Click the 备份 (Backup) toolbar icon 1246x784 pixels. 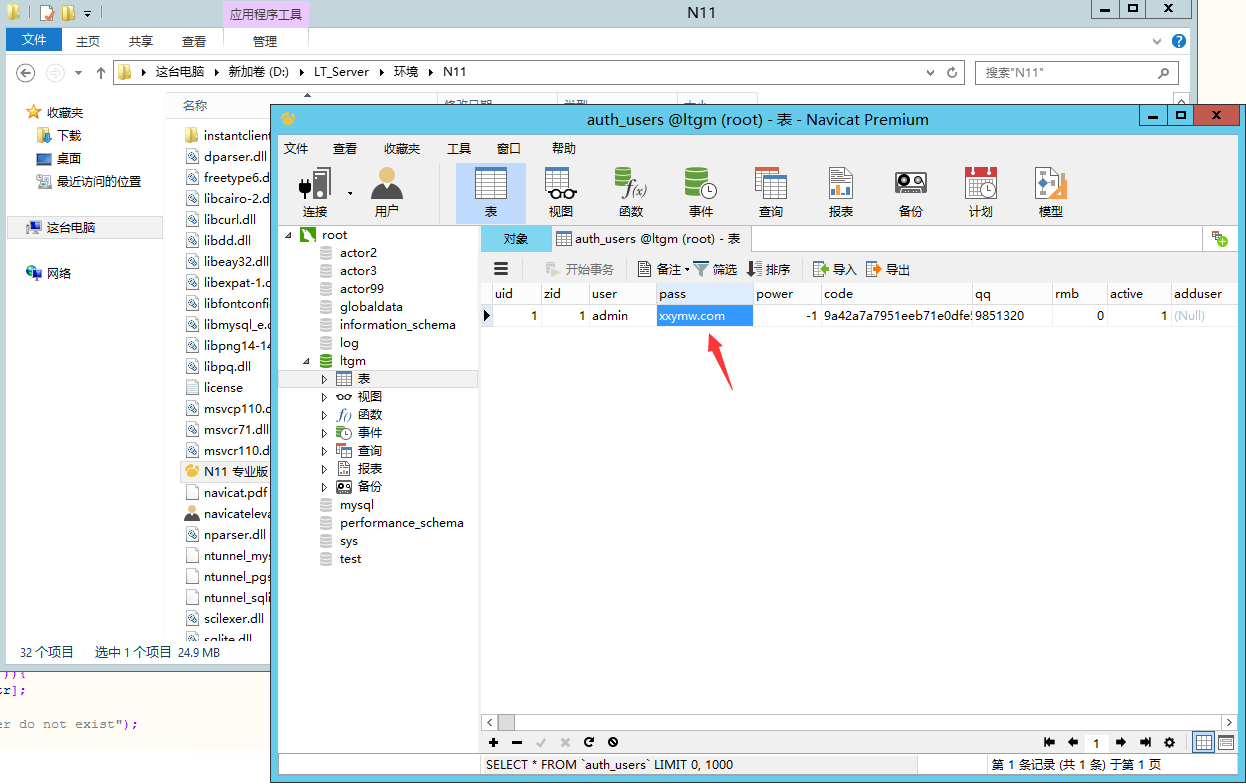point(910,192)
